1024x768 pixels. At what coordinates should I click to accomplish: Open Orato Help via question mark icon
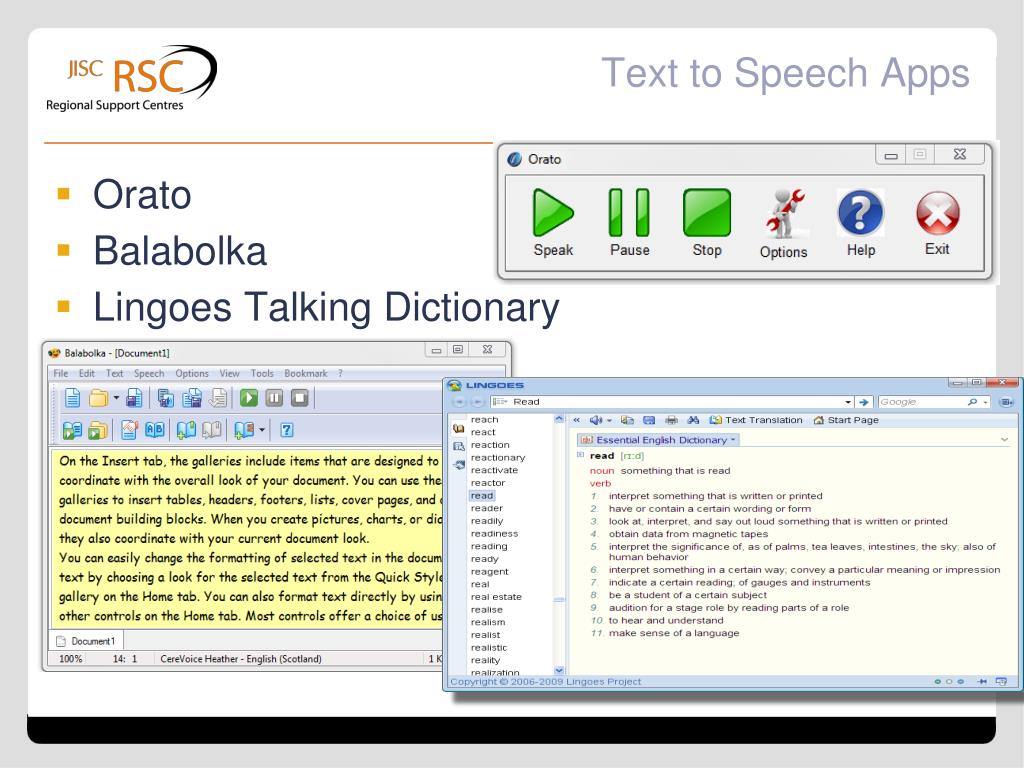tap(861, 213)
